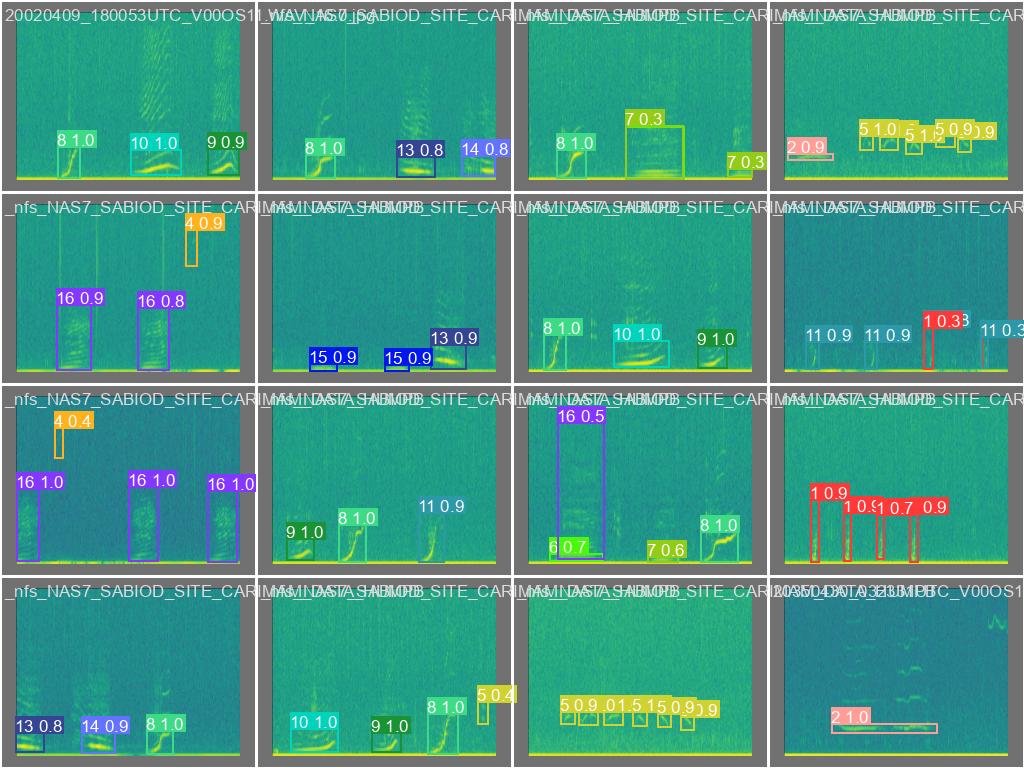Click the blue "11 0.3" label
Screen dimensions: 1024x768
coord(1002,330)
